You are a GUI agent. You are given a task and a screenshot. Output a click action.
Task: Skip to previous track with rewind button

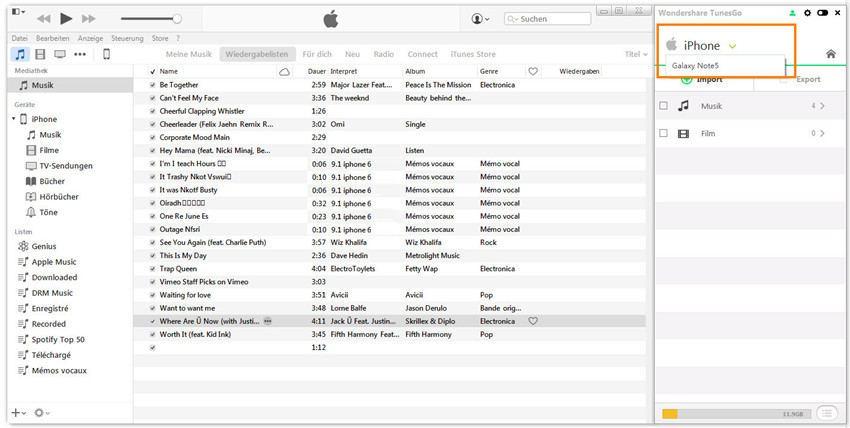coord(43,19)
